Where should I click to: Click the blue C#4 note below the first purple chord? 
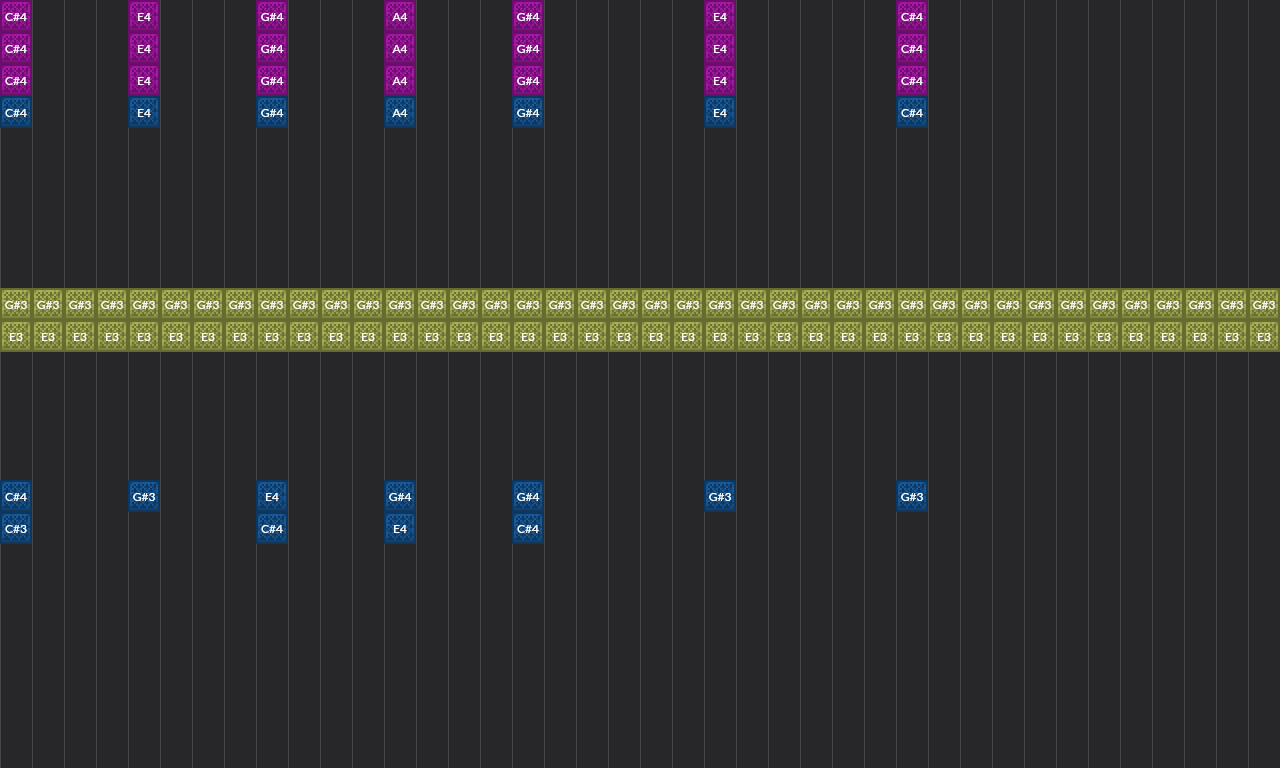pos(15,113)
